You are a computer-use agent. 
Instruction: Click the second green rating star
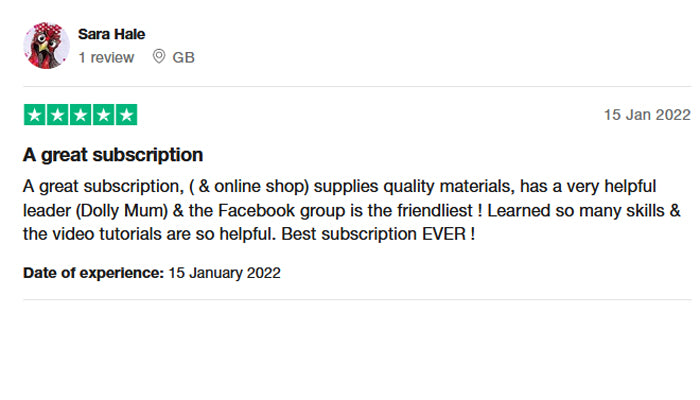click(57, 115)
